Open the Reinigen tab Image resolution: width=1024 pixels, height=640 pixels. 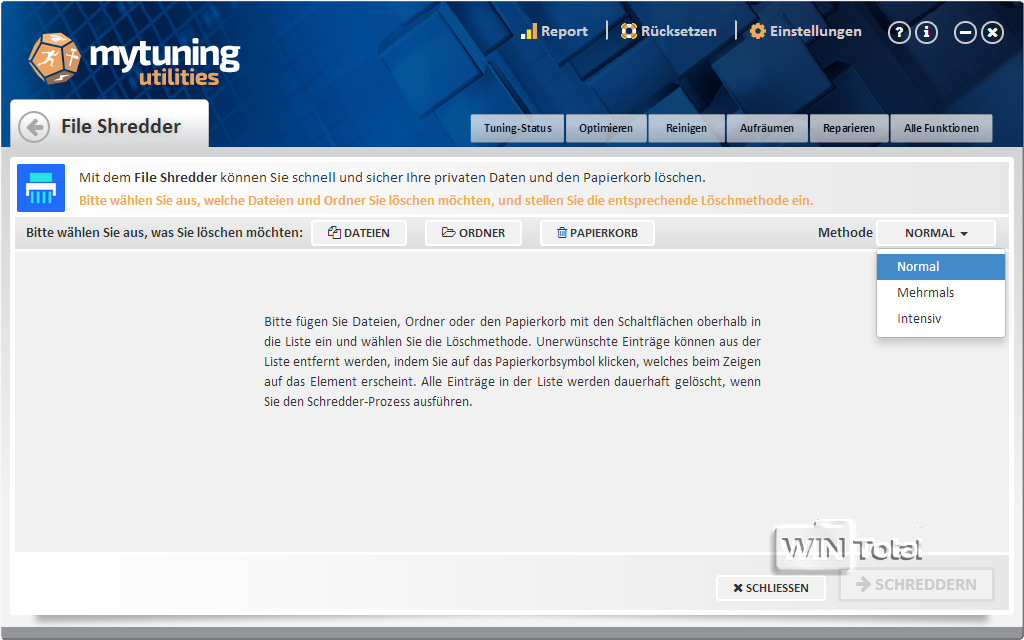686,128
